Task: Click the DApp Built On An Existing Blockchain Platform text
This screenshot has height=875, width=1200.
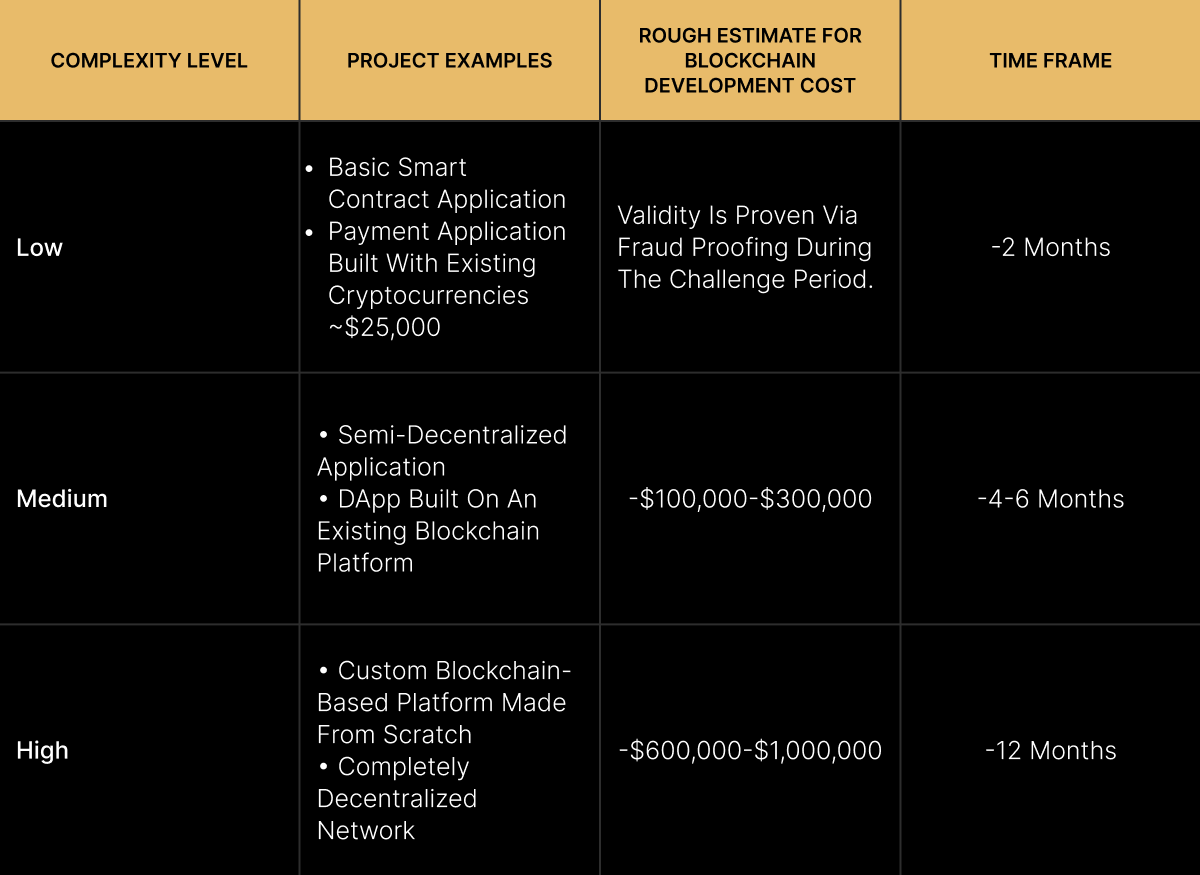Action: [428, 531]
